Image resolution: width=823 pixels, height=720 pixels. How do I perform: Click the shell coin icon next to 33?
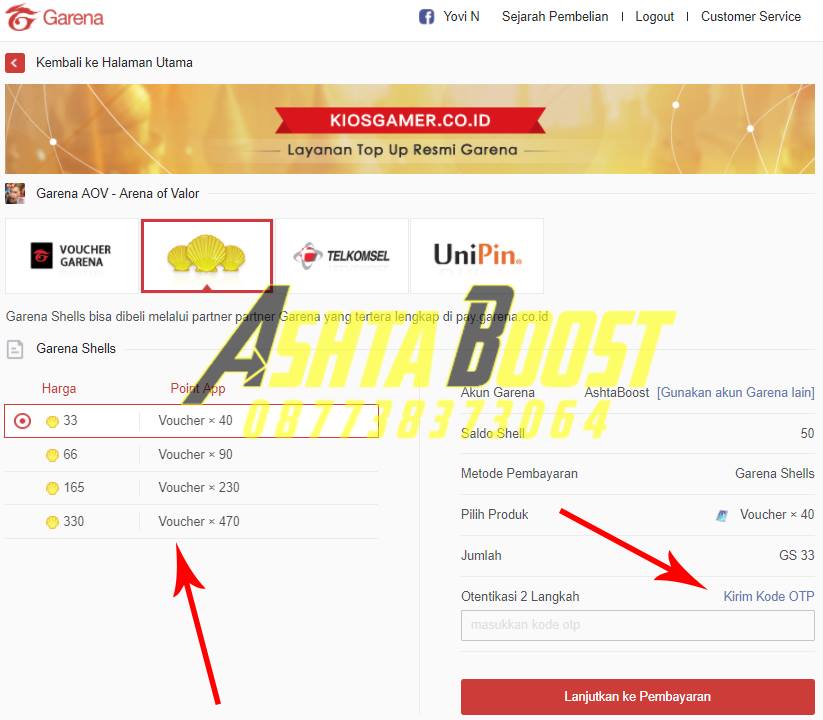tap(52, 421)
